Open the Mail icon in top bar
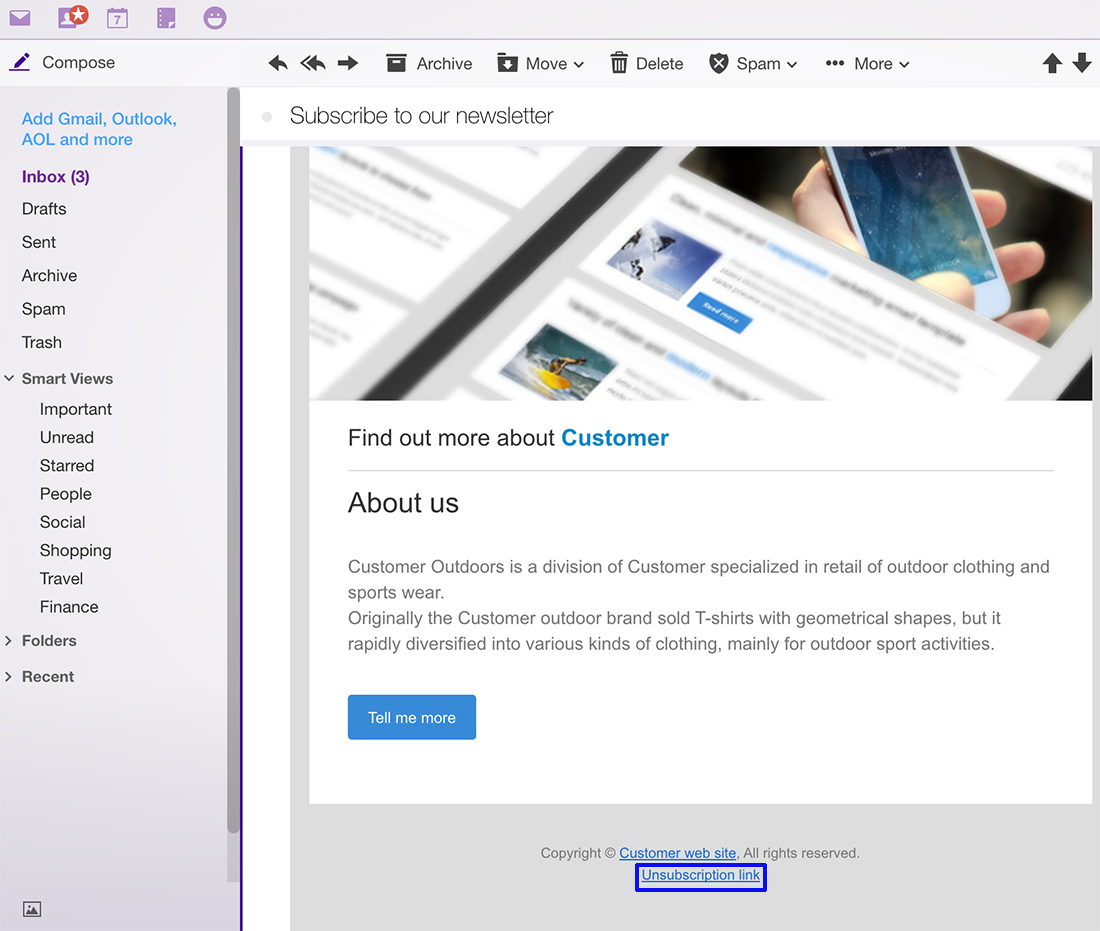The width and height of the screenshot is (1100, 931). point(20,18)
